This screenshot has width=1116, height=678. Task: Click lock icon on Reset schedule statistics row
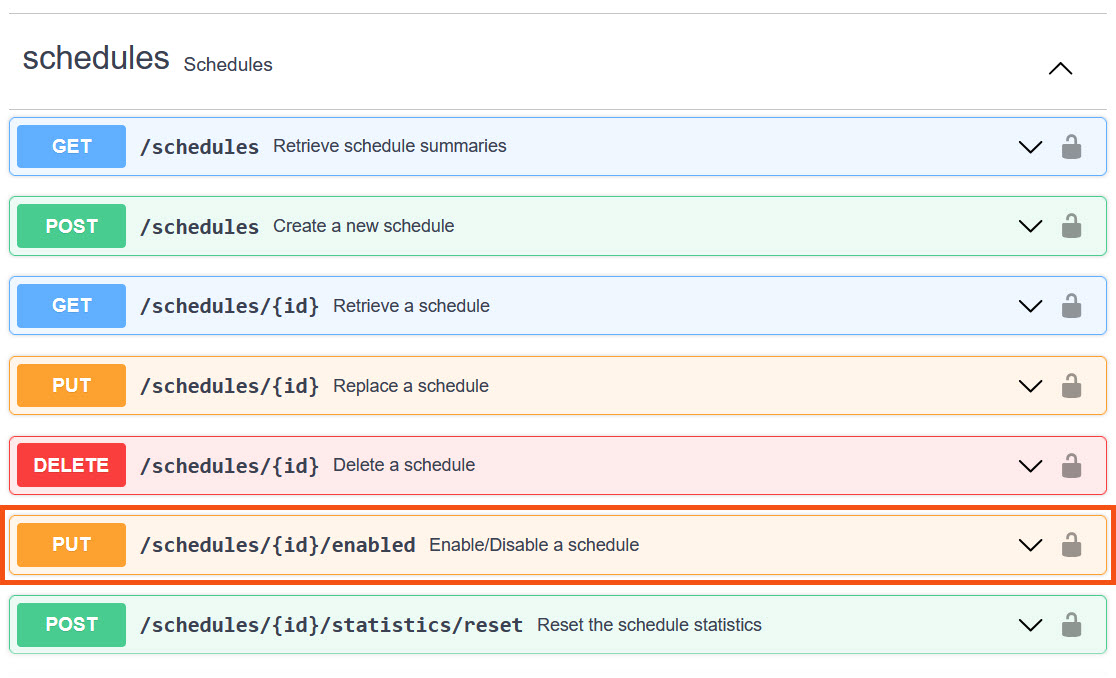tap(1071, 625)
